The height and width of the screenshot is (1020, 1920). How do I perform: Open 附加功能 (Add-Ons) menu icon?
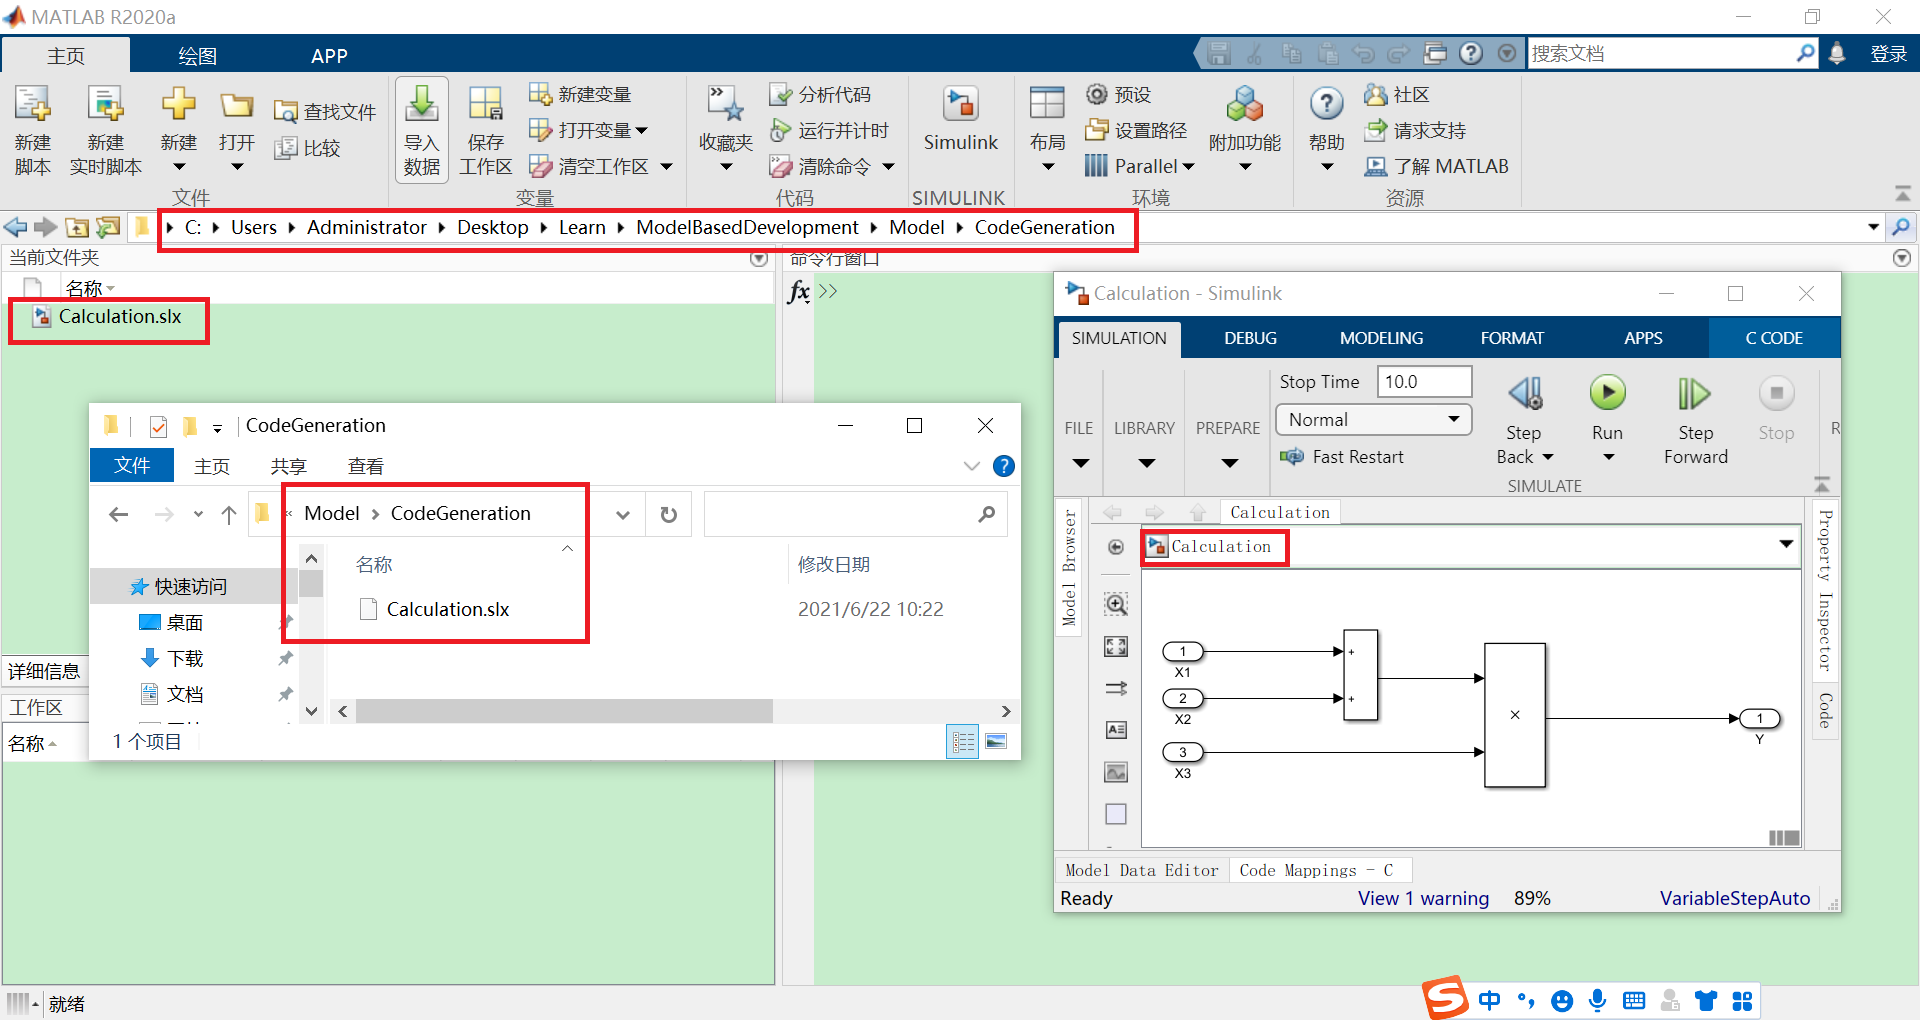click(1244, 105)
